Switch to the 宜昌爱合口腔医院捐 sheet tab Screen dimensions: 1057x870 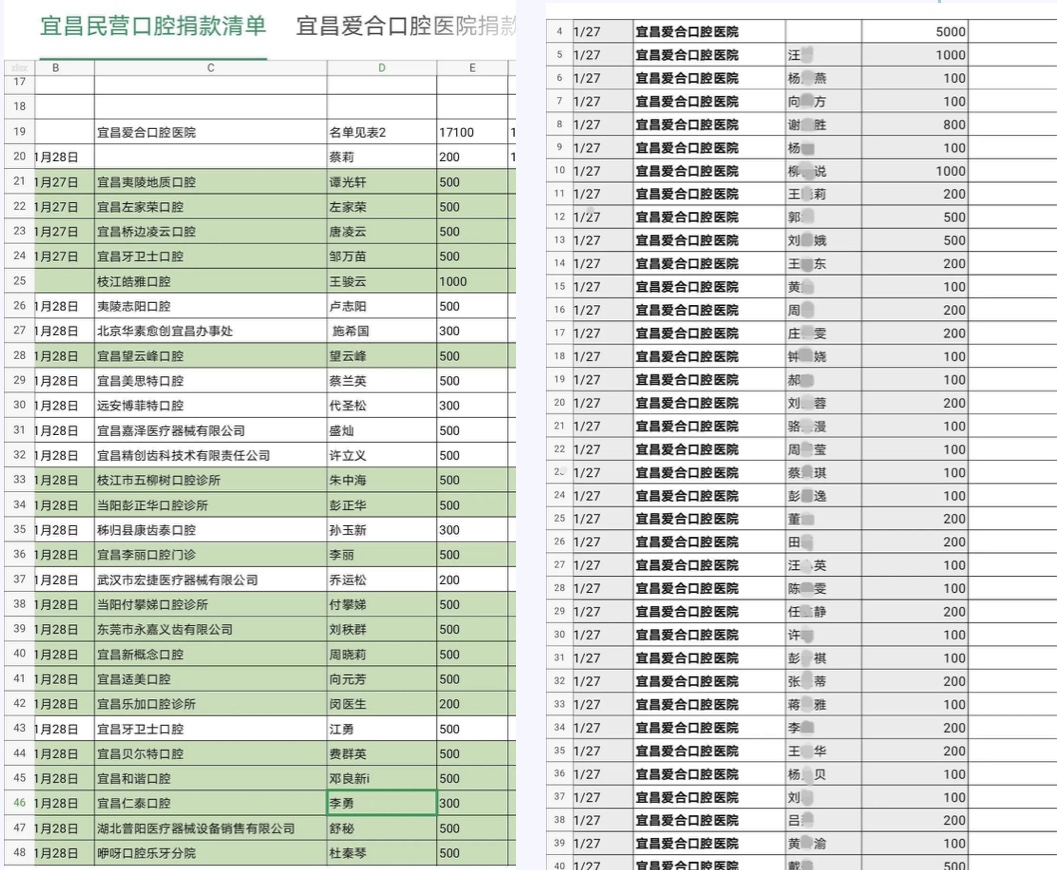(x=406, y=26)
